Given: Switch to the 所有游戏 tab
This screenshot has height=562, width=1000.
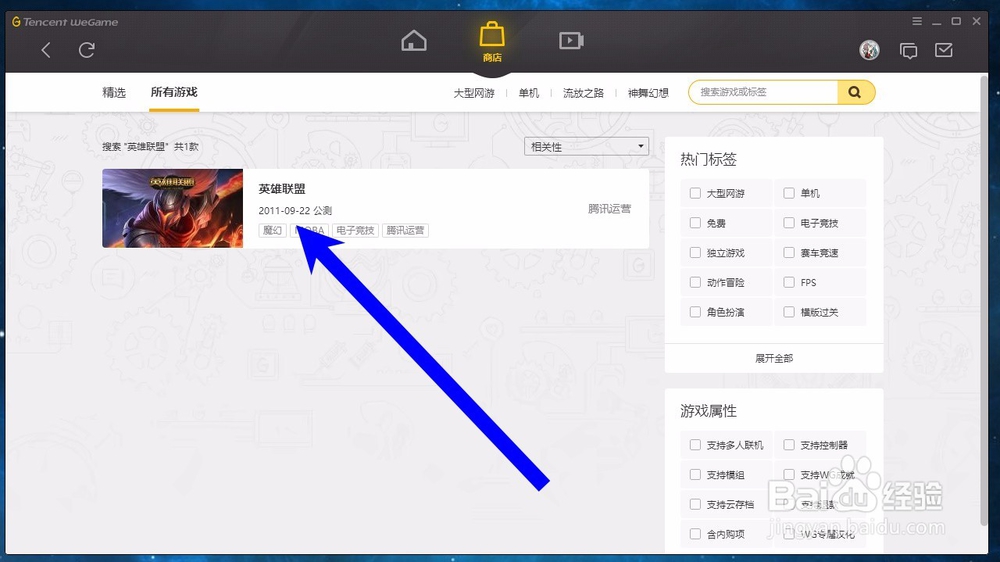Looking at the screenshot, I should coord(174,92).
